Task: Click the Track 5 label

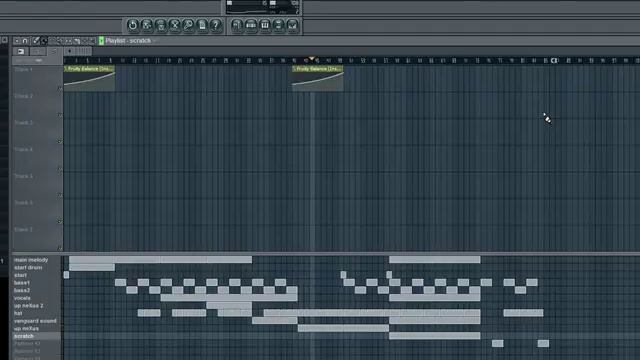Action: tap(23, 176)
